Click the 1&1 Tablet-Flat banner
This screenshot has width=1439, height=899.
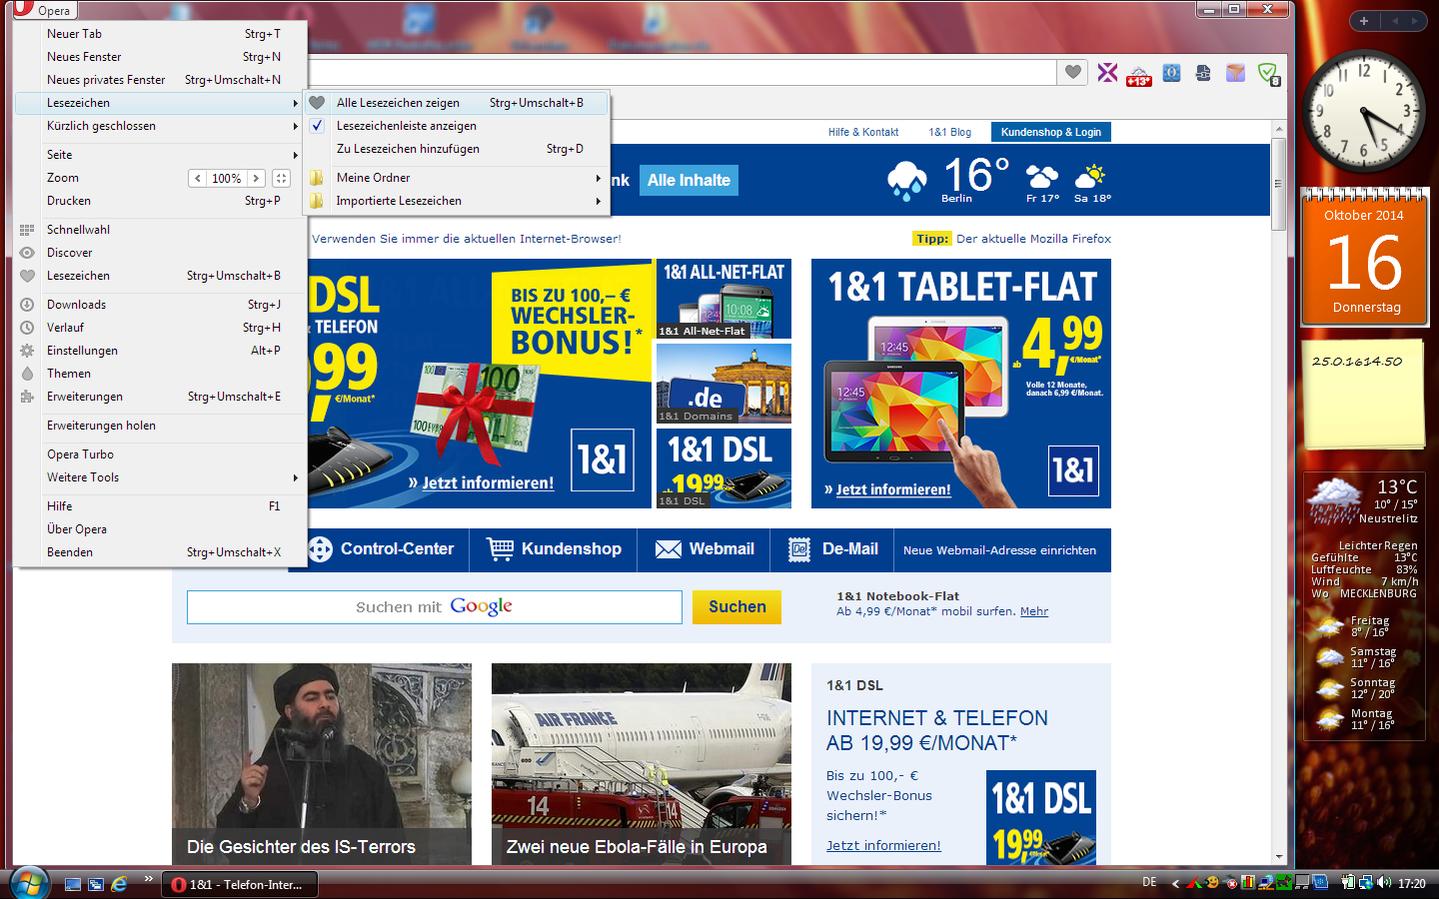[961, 384]
